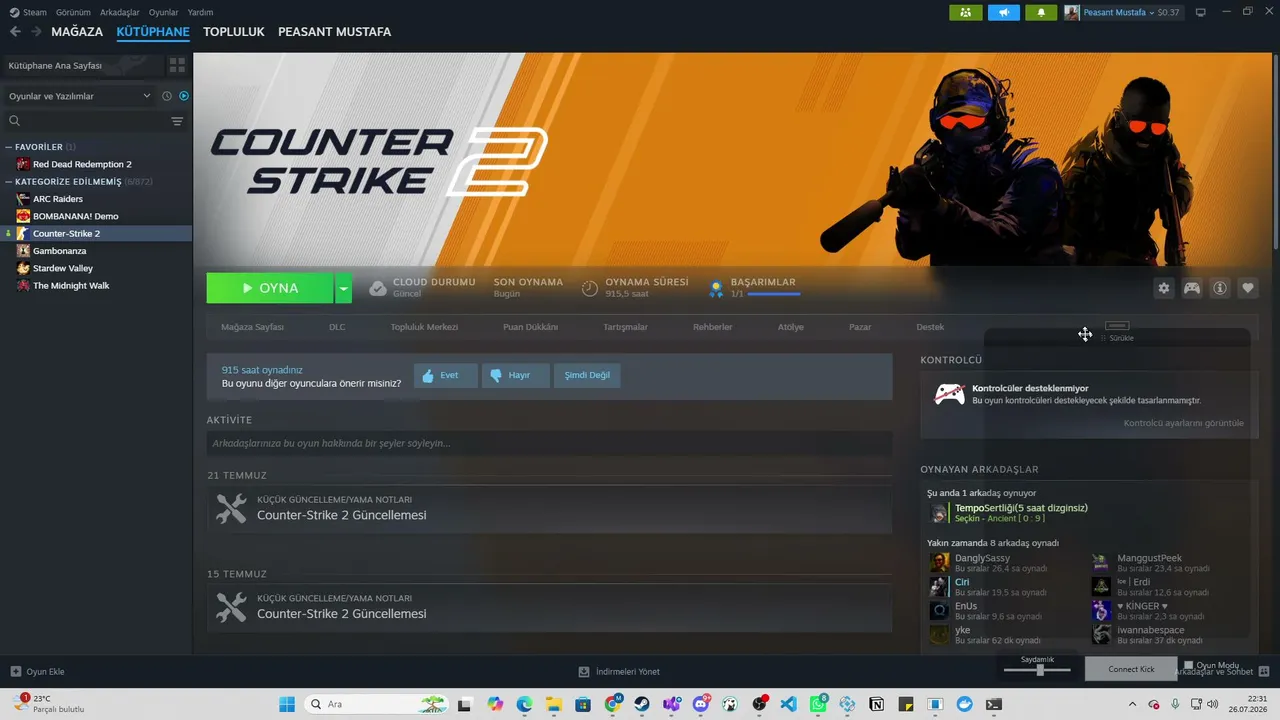
Task: Open Visual Studio Code from taskbar
Action: coord(788,704)
